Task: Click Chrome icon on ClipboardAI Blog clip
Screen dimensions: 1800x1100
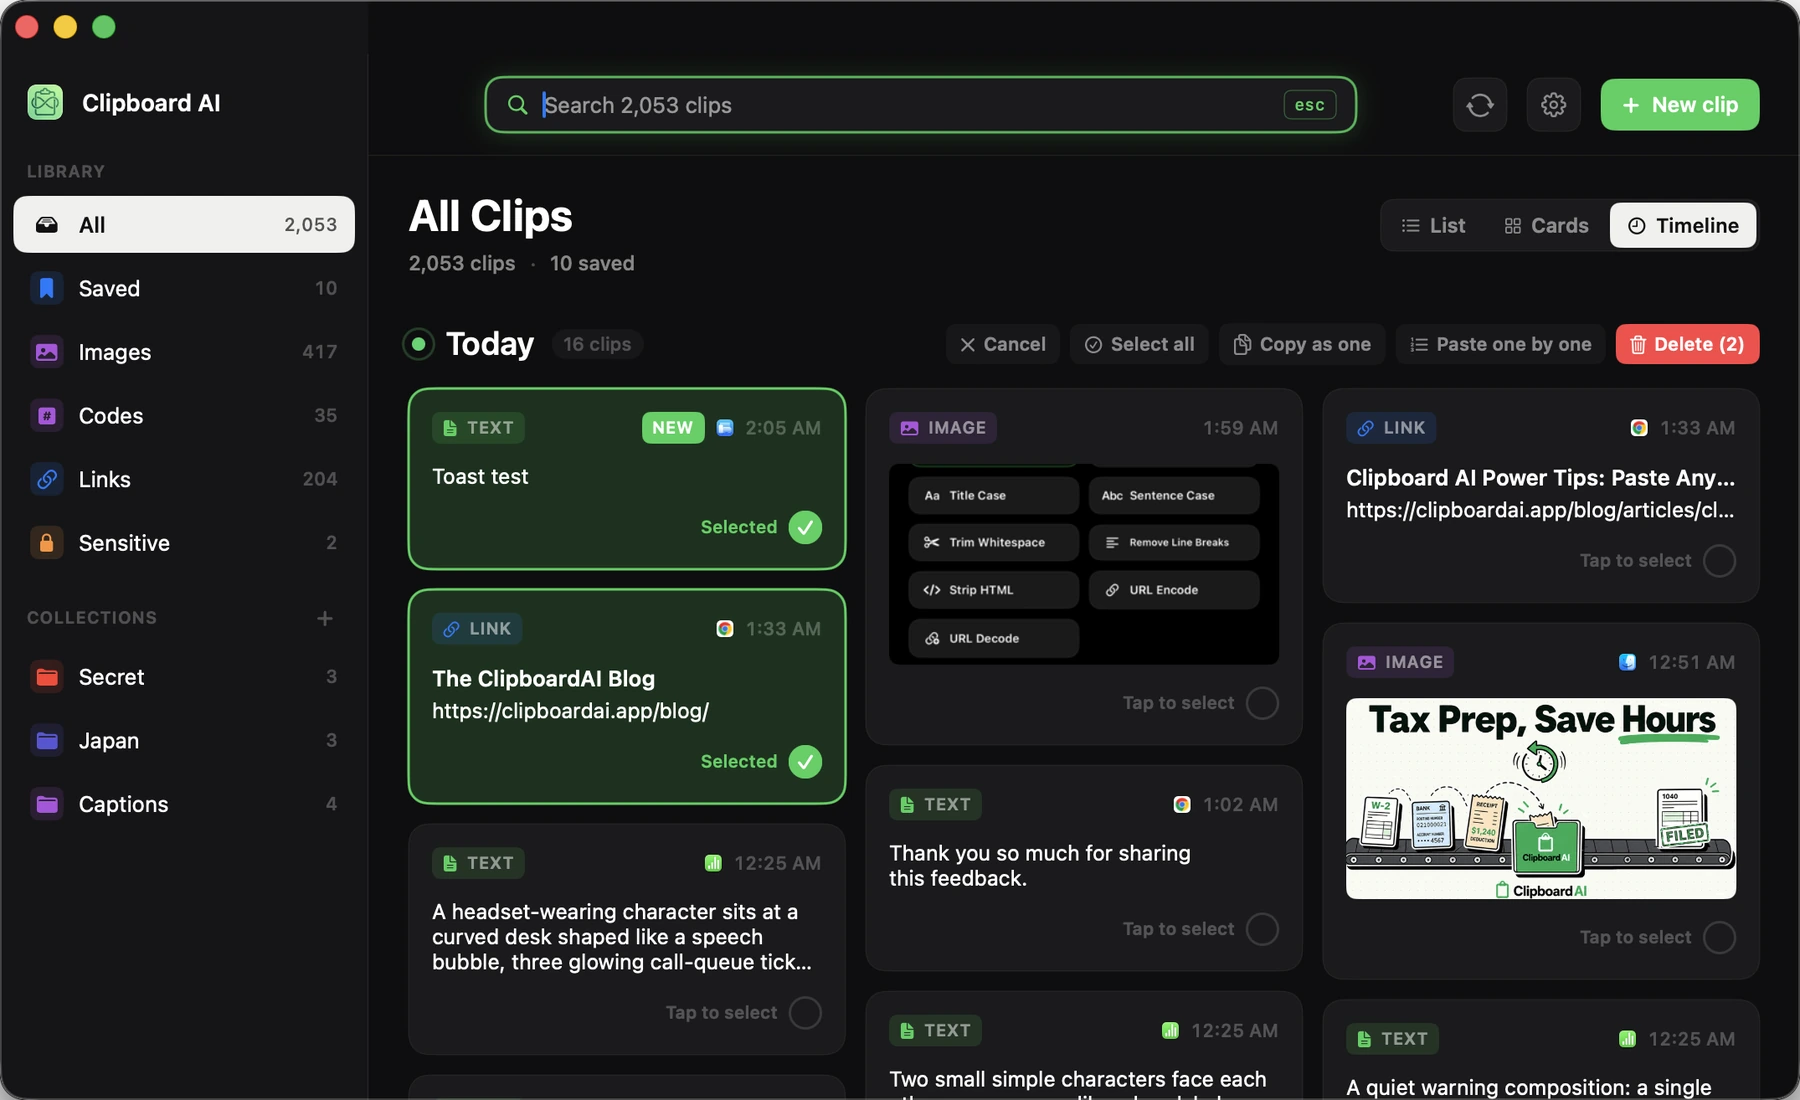Action: point(725,629)
